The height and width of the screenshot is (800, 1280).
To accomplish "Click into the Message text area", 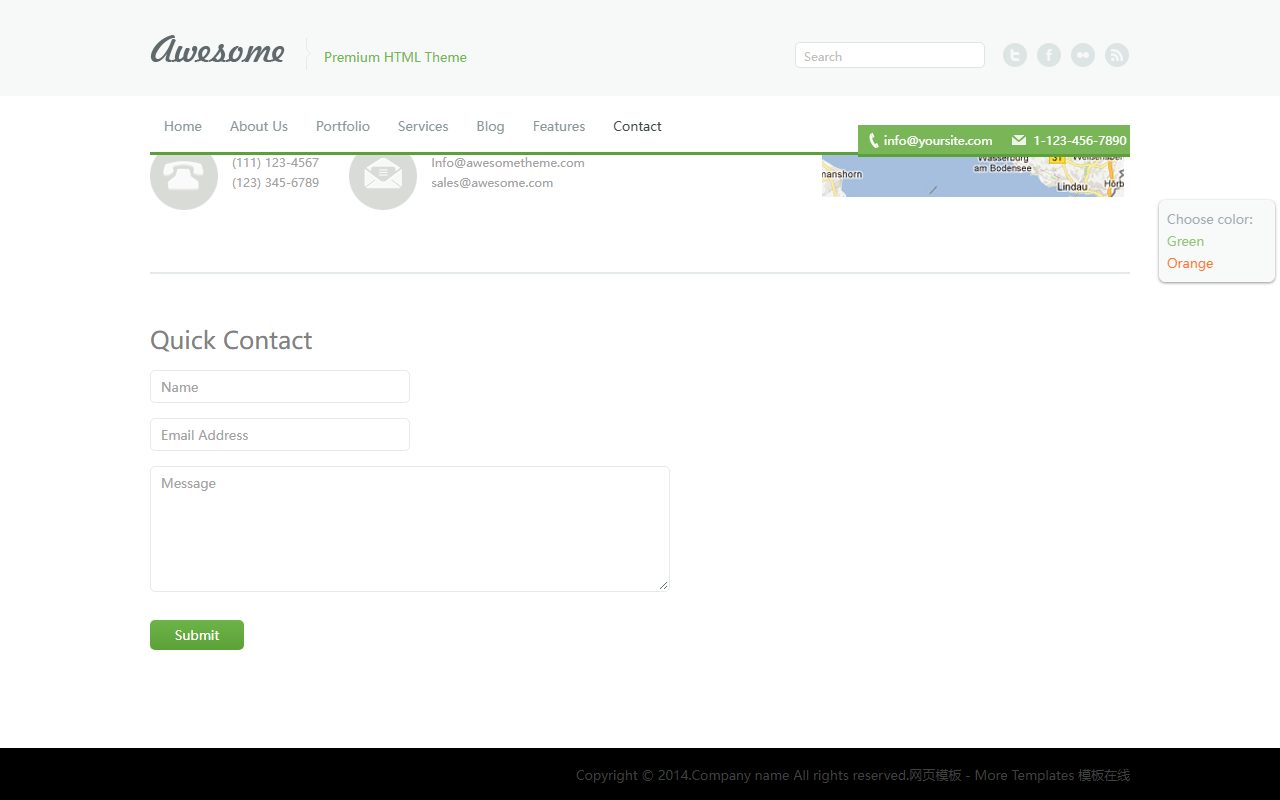I will pos(410,529).
